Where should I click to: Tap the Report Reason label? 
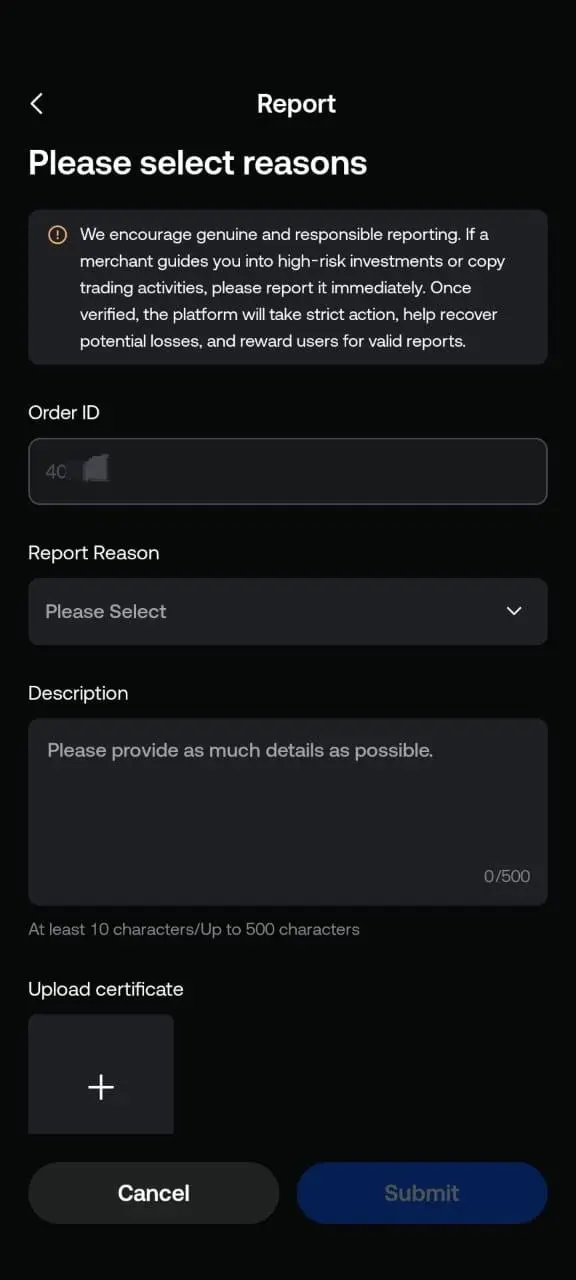94,553
